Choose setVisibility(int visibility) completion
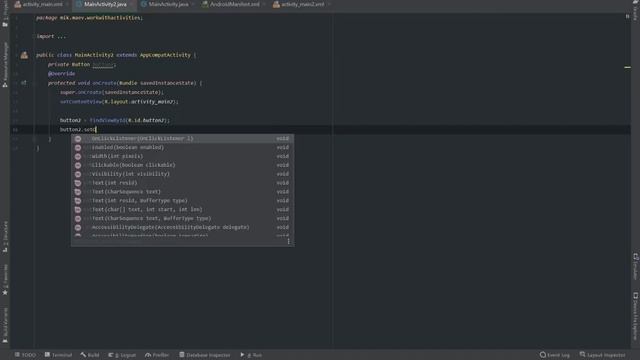 click(182, 174)
